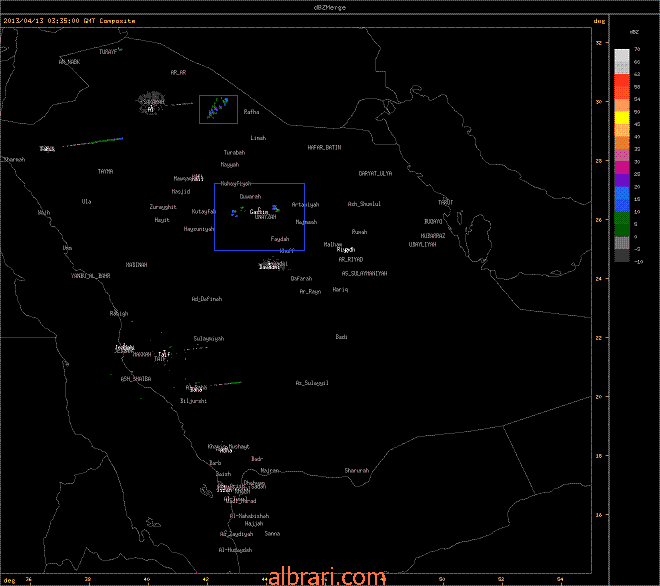This screenshot has width=660, height=586.
Task: Click the Hayit label
Action: tap(162, 220)
